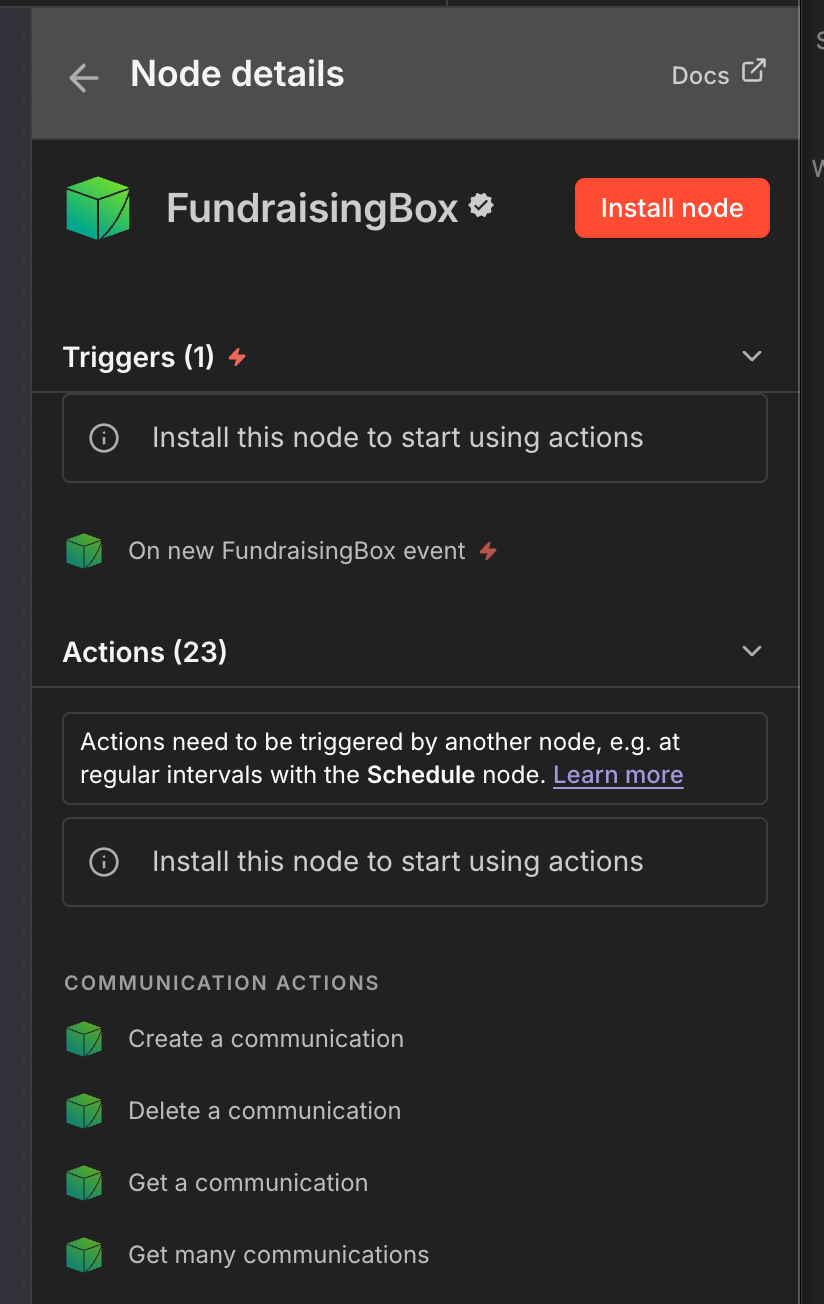Screen dimensions: 824x1304
Task: Click info icon in Triggers install notice
Action: coord(104,438)
